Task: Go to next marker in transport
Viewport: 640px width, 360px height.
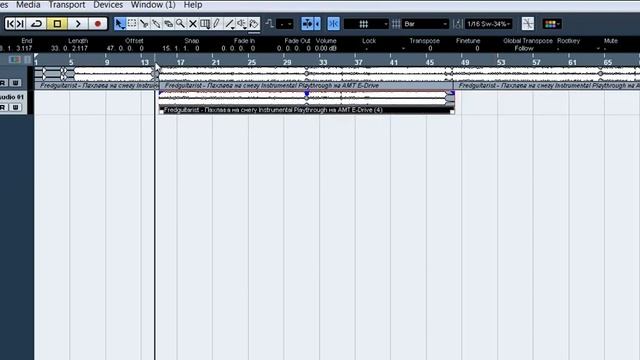Action: pyautogui.click(x=20, y=24)
